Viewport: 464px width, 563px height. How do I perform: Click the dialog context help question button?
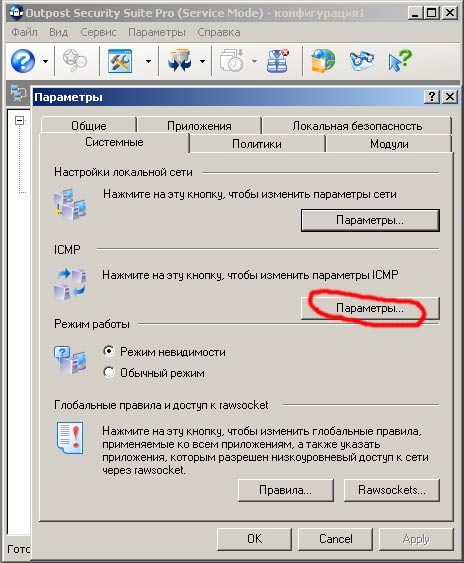(432, 97)
